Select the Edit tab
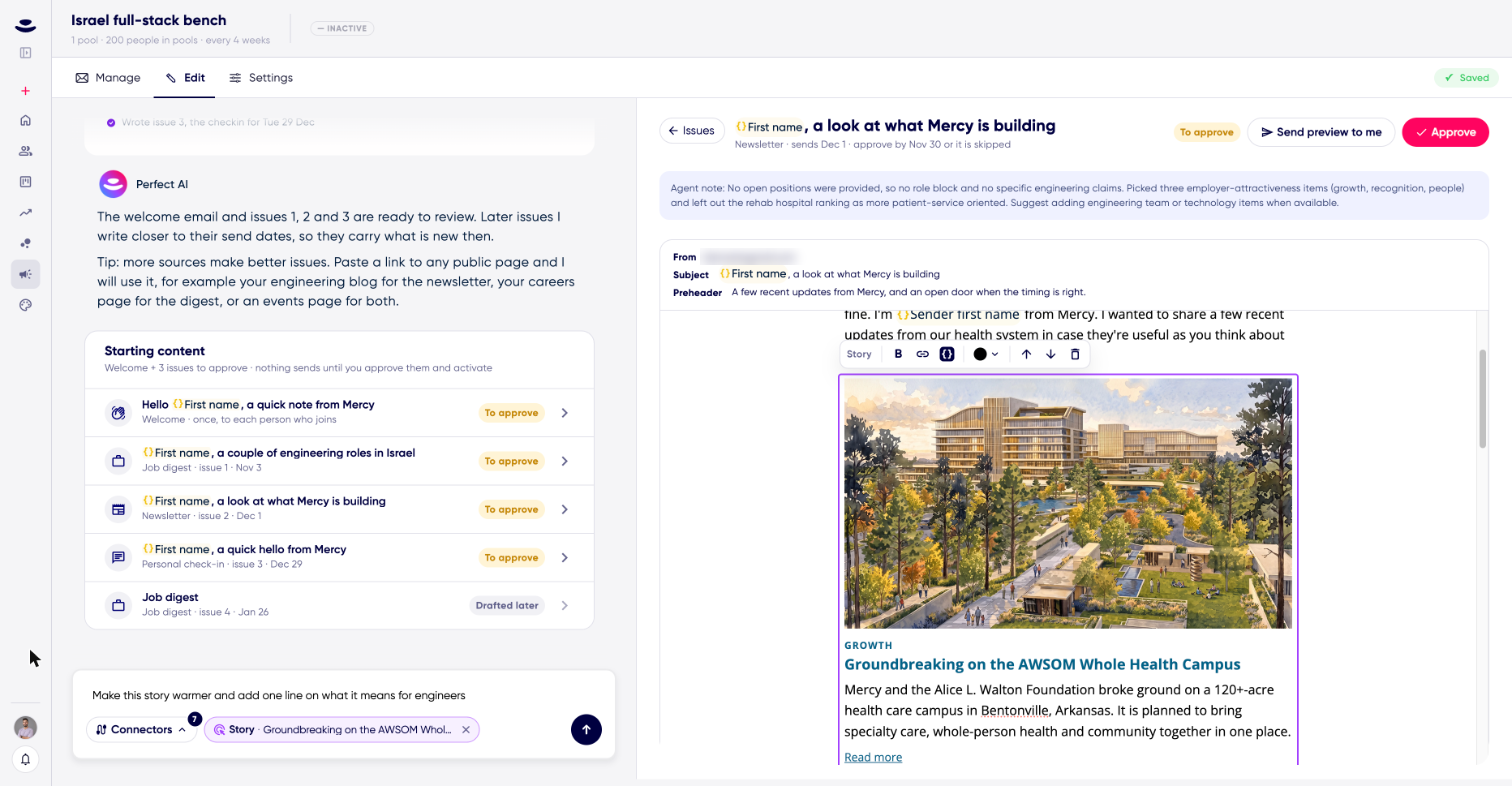 click(185, 78)
